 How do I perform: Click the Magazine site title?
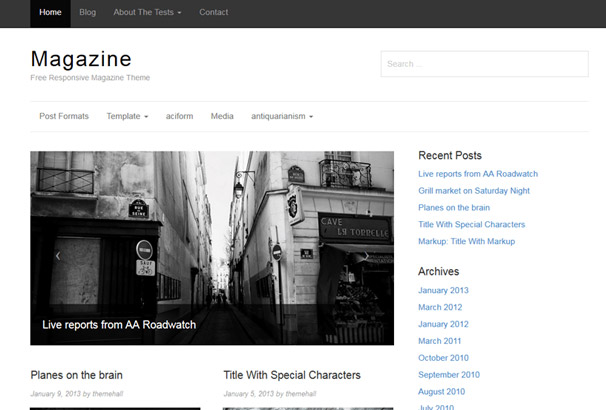point(81,59)
